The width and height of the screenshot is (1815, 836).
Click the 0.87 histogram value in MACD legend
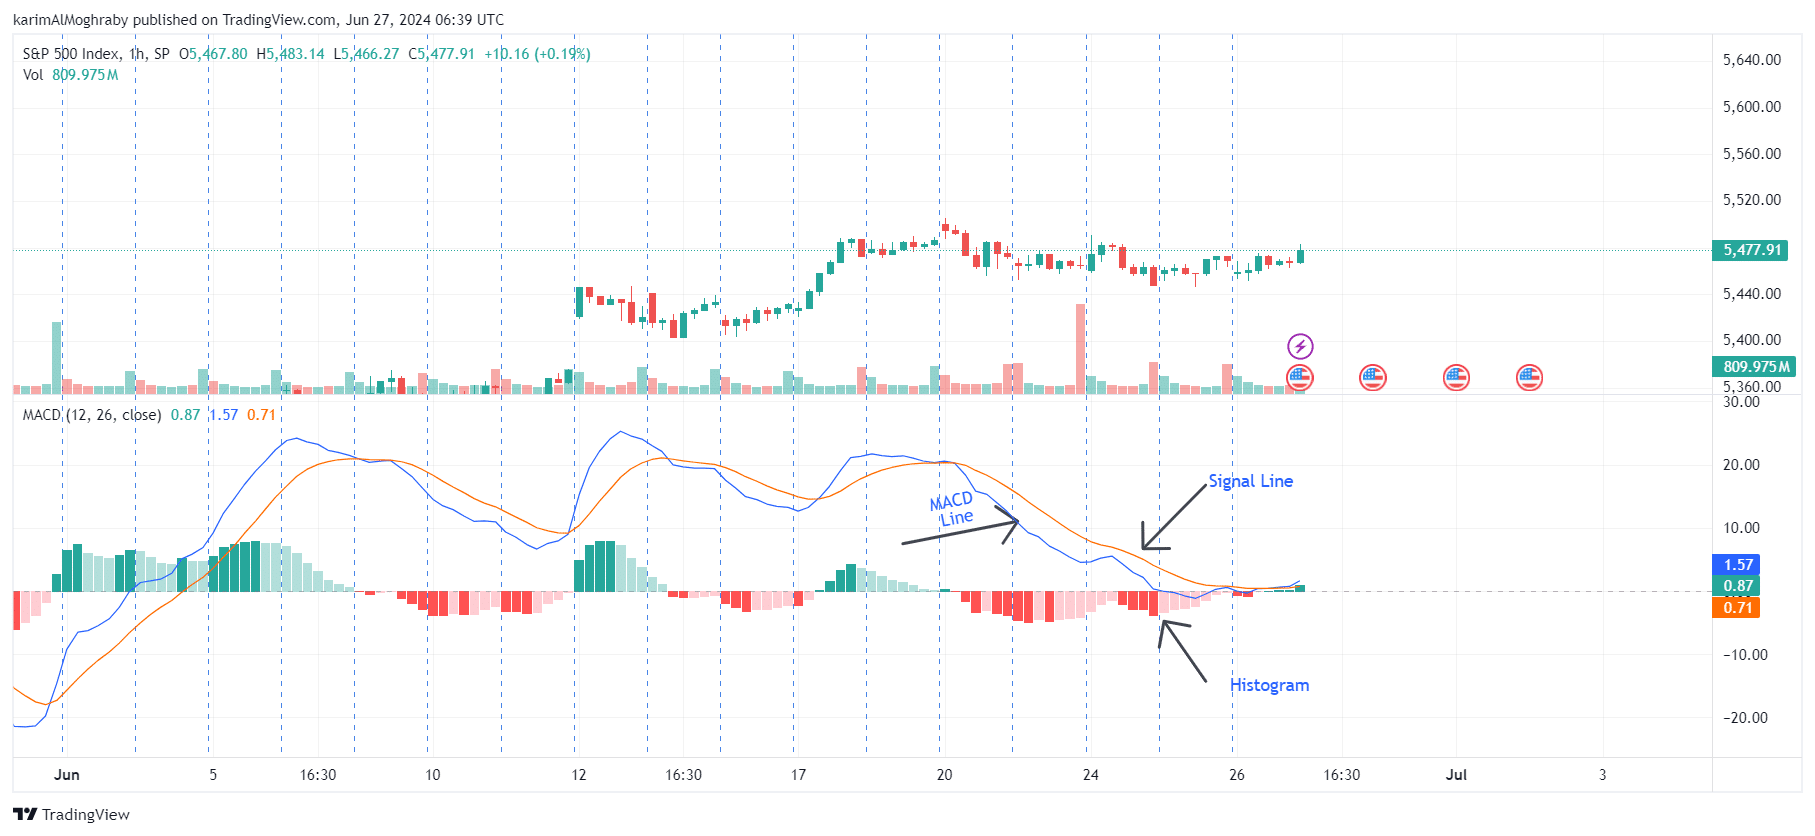pyautogui.click(x=185, y=415)
